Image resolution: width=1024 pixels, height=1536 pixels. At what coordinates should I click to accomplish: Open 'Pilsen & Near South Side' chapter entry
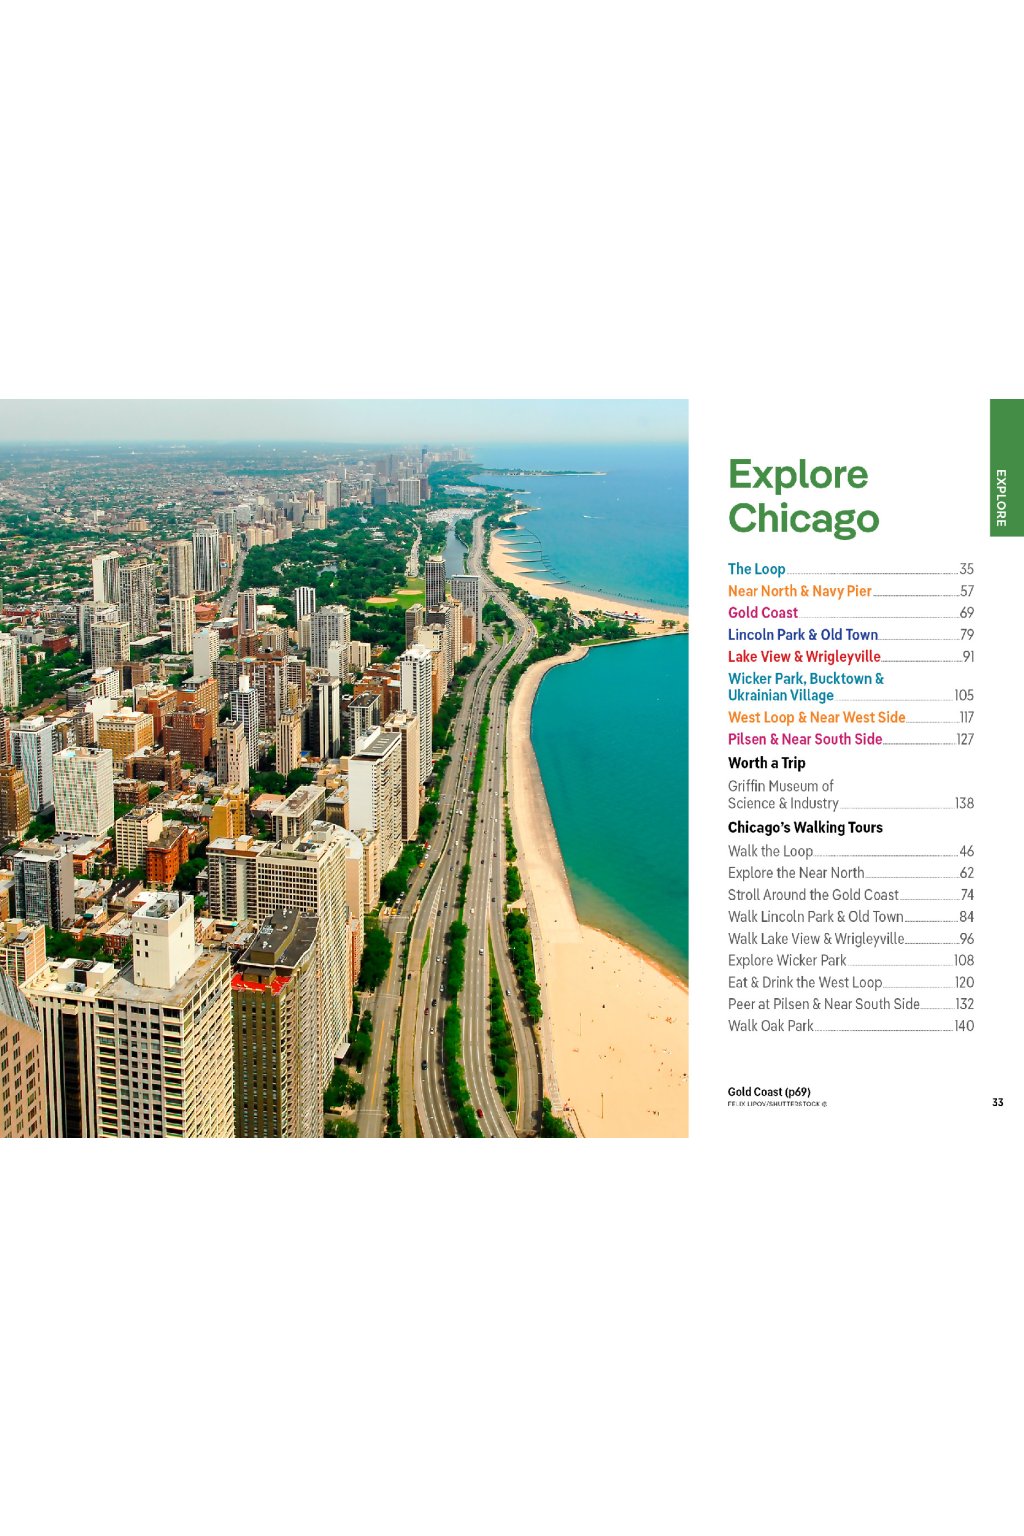(x=850, y=740)
